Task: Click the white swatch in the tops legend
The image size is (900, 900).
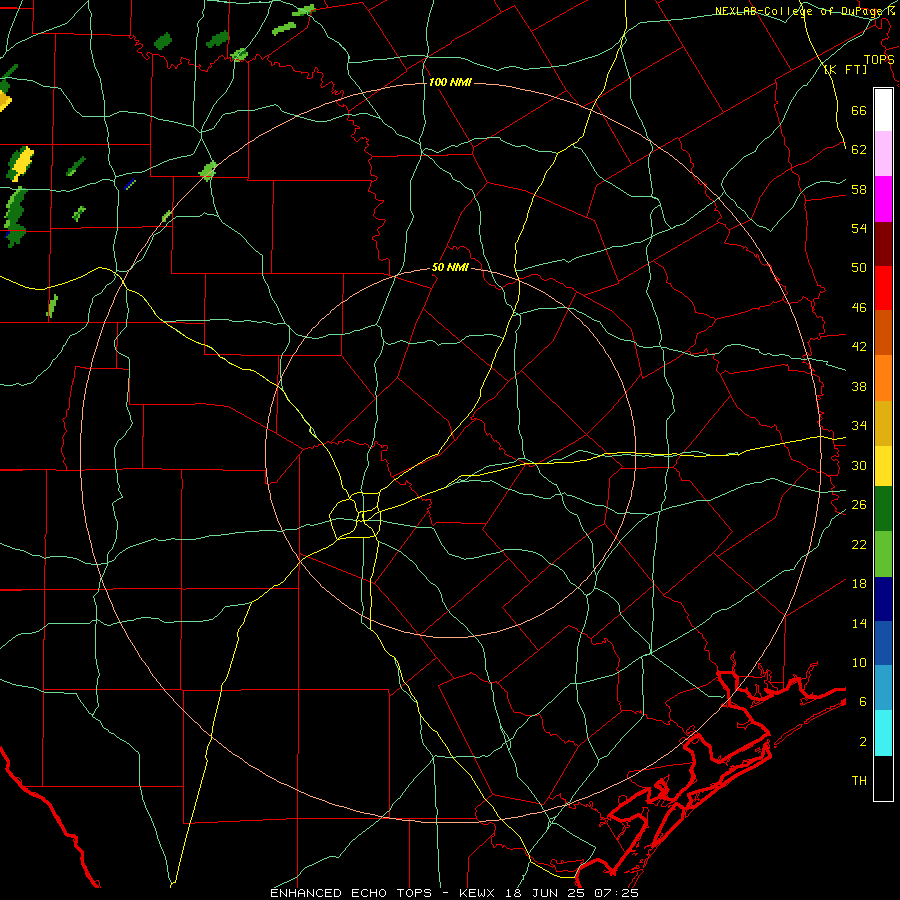Action: pyautogui.click(x=883, y=110)
